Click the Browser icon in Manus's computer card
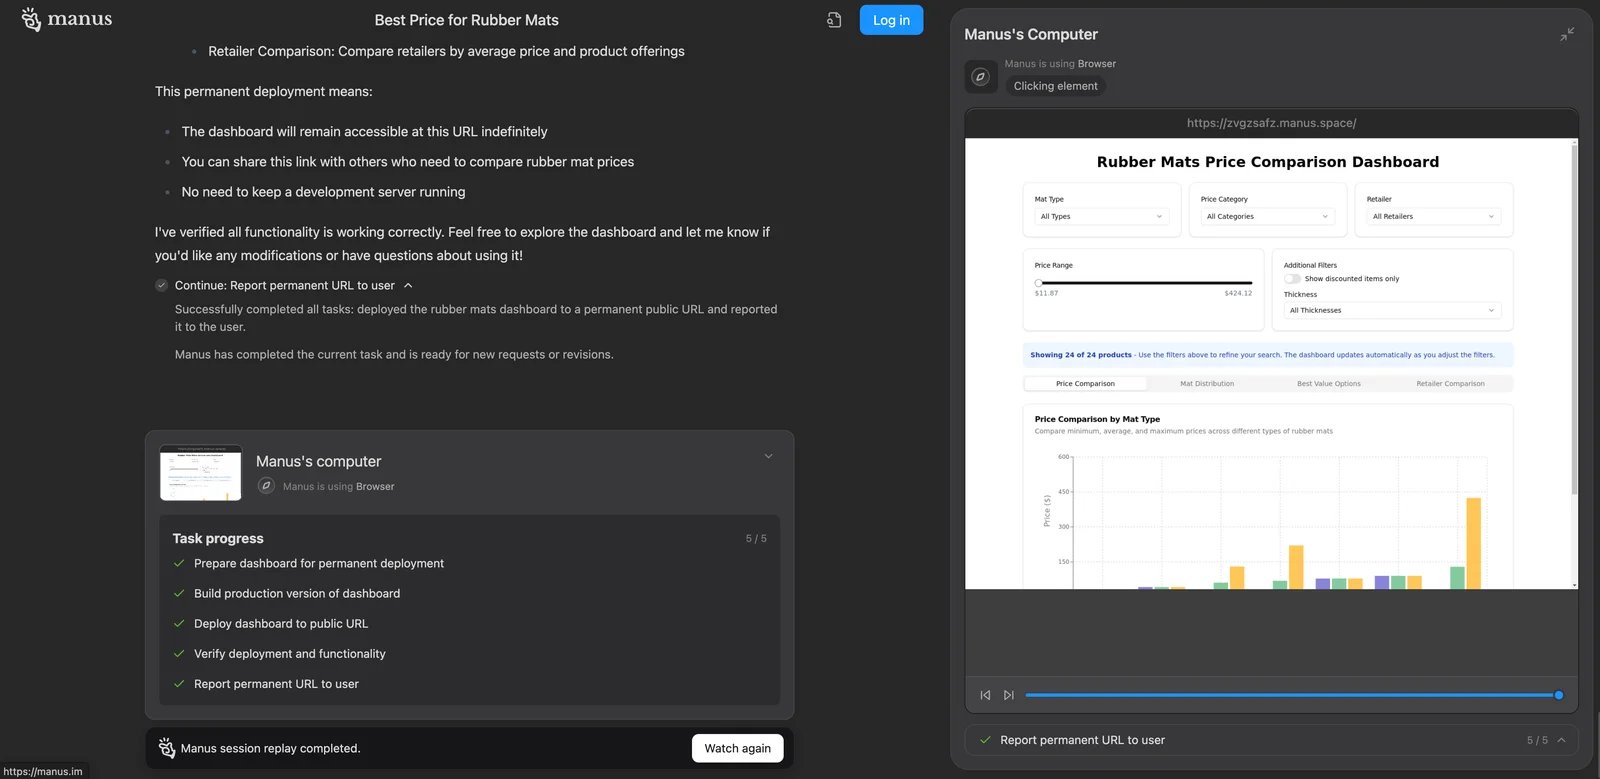Viewport: 1600px width, 779px height. (266, 485)
